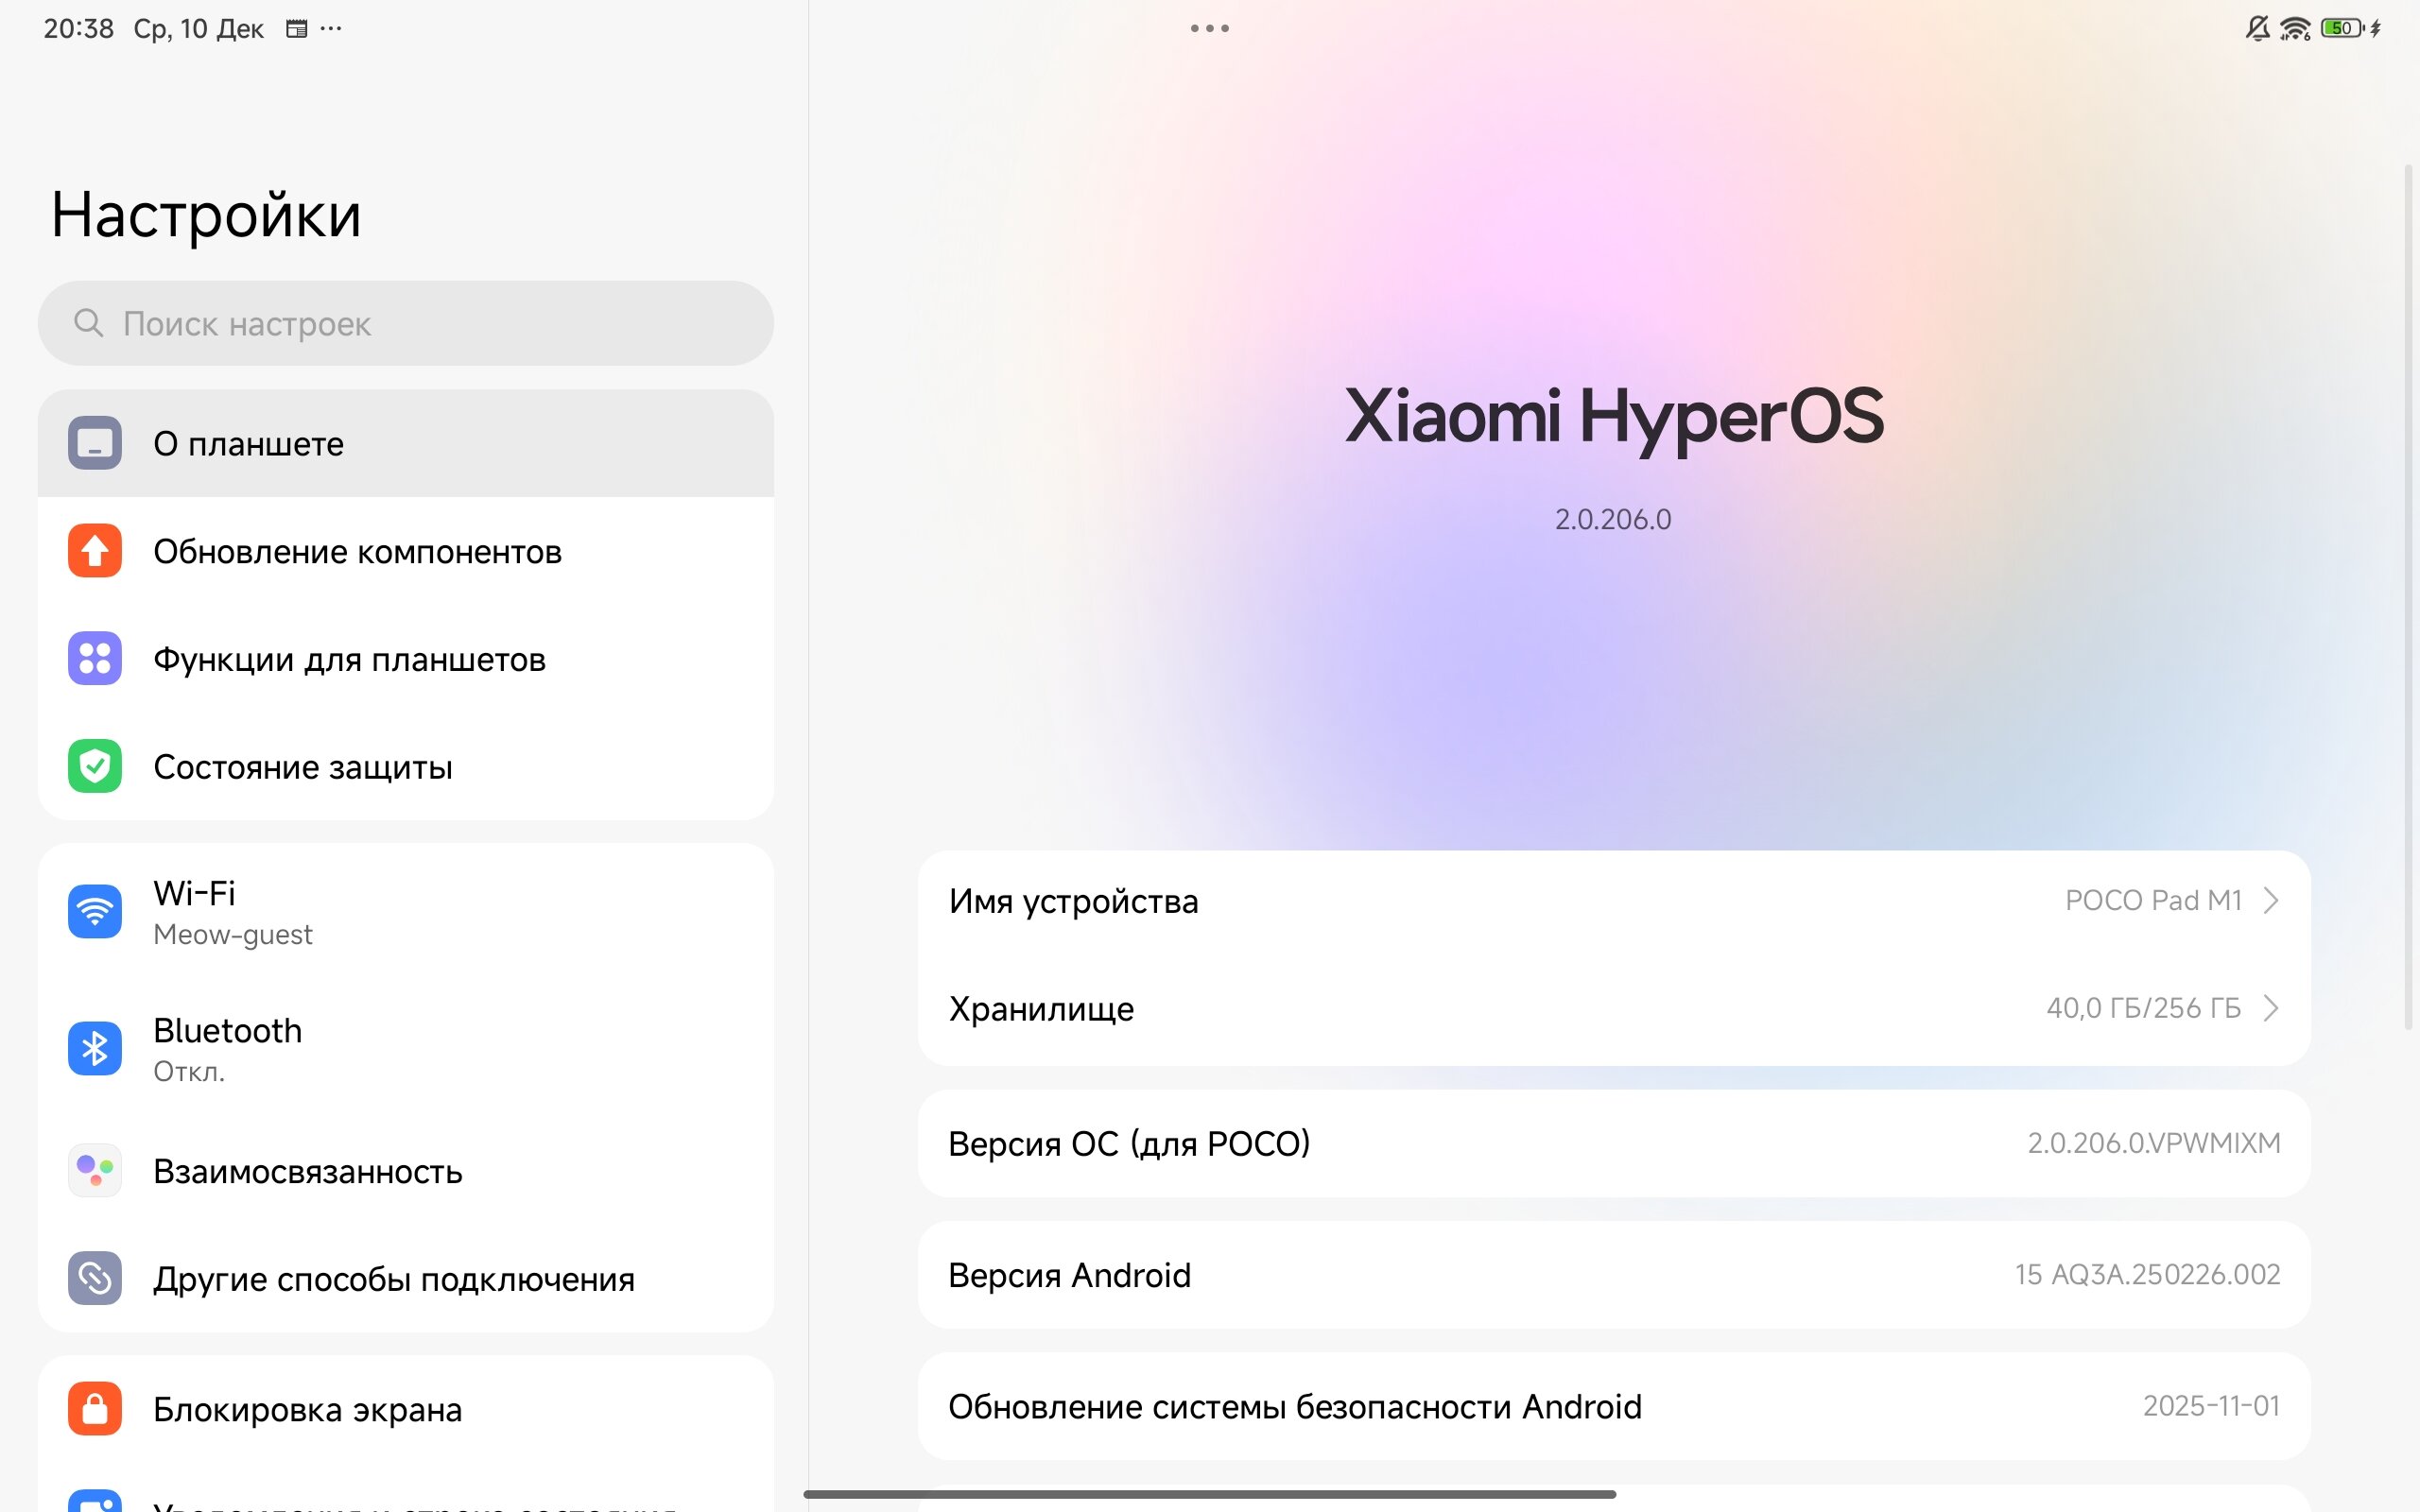Open Блокировка экрана lock icon
The width and height of the screenshot is (2420, 1512).
click(x=95, y=1409)
